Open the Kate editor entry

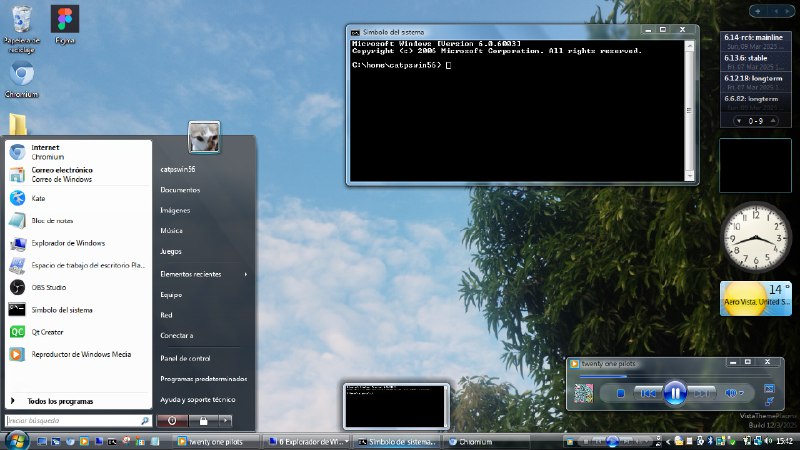point(38,198)
